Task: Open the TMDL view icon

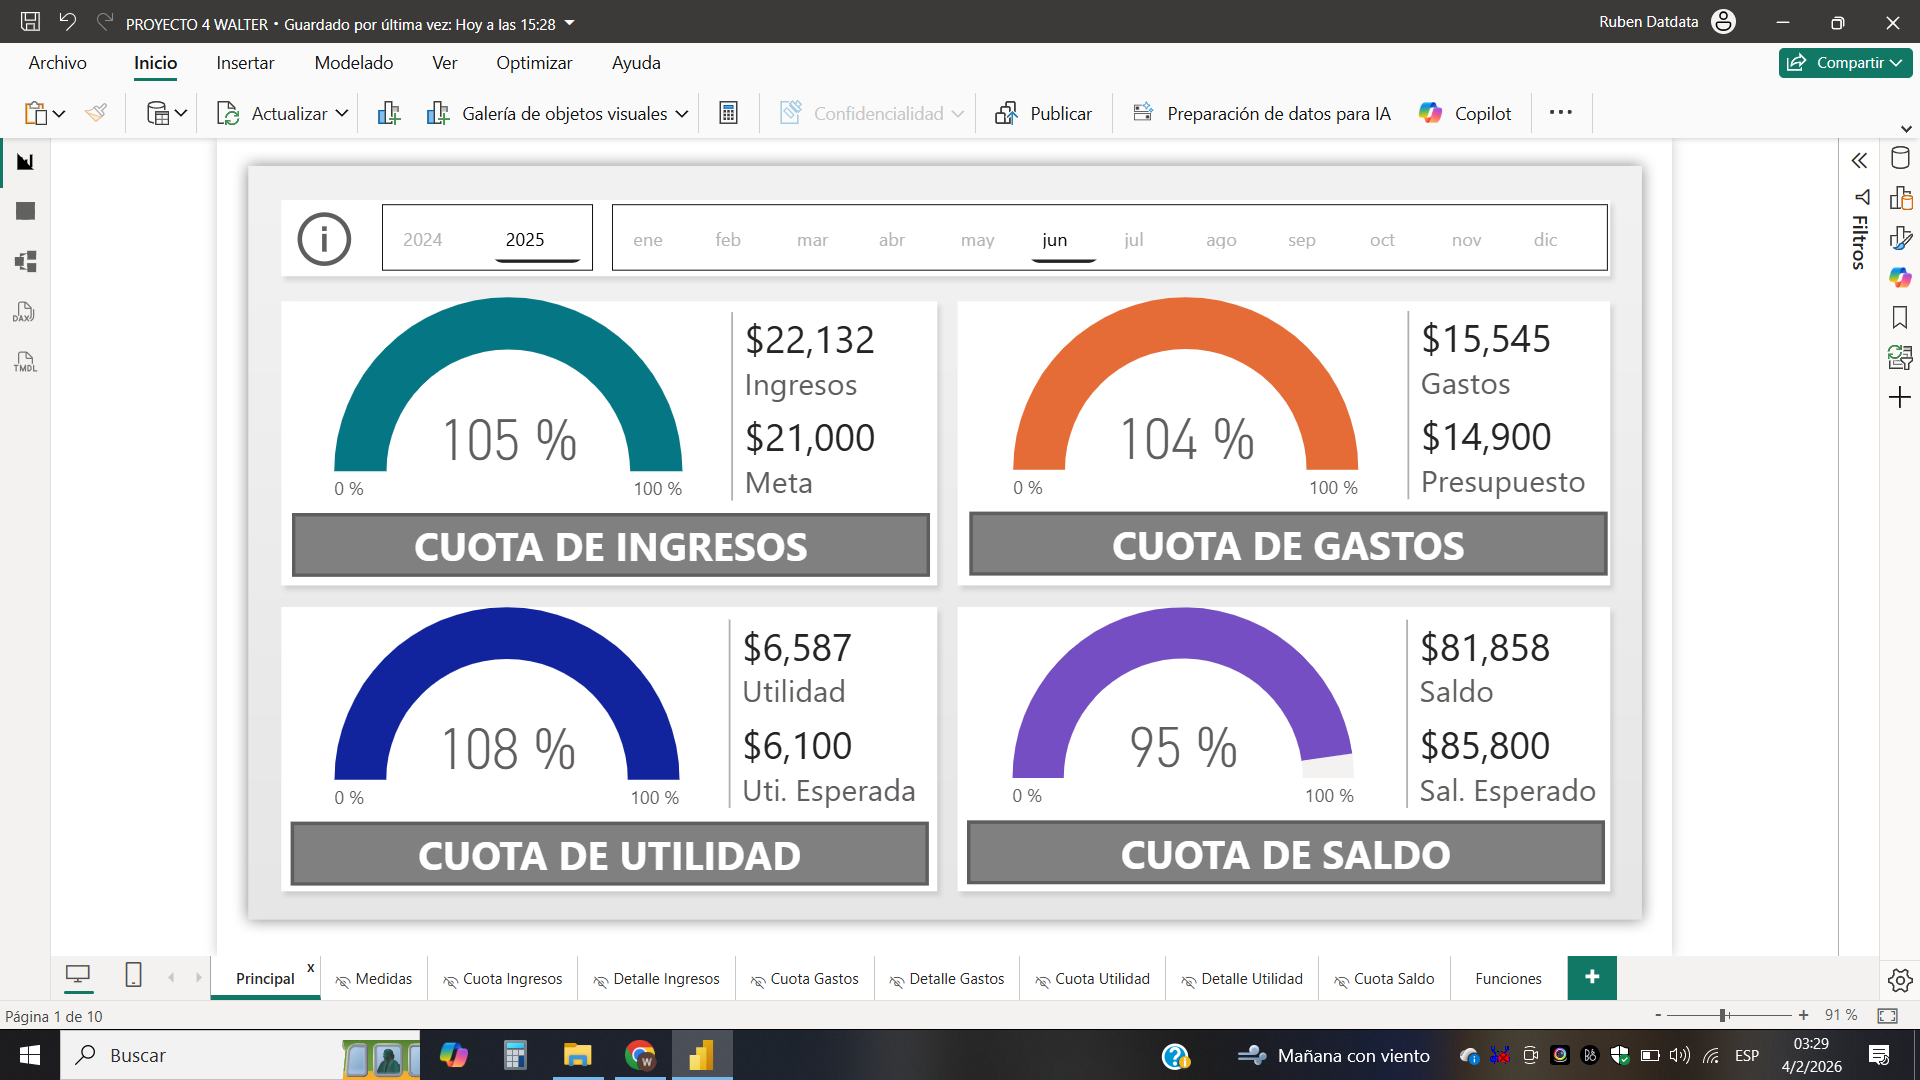Action: pos(25,362)
